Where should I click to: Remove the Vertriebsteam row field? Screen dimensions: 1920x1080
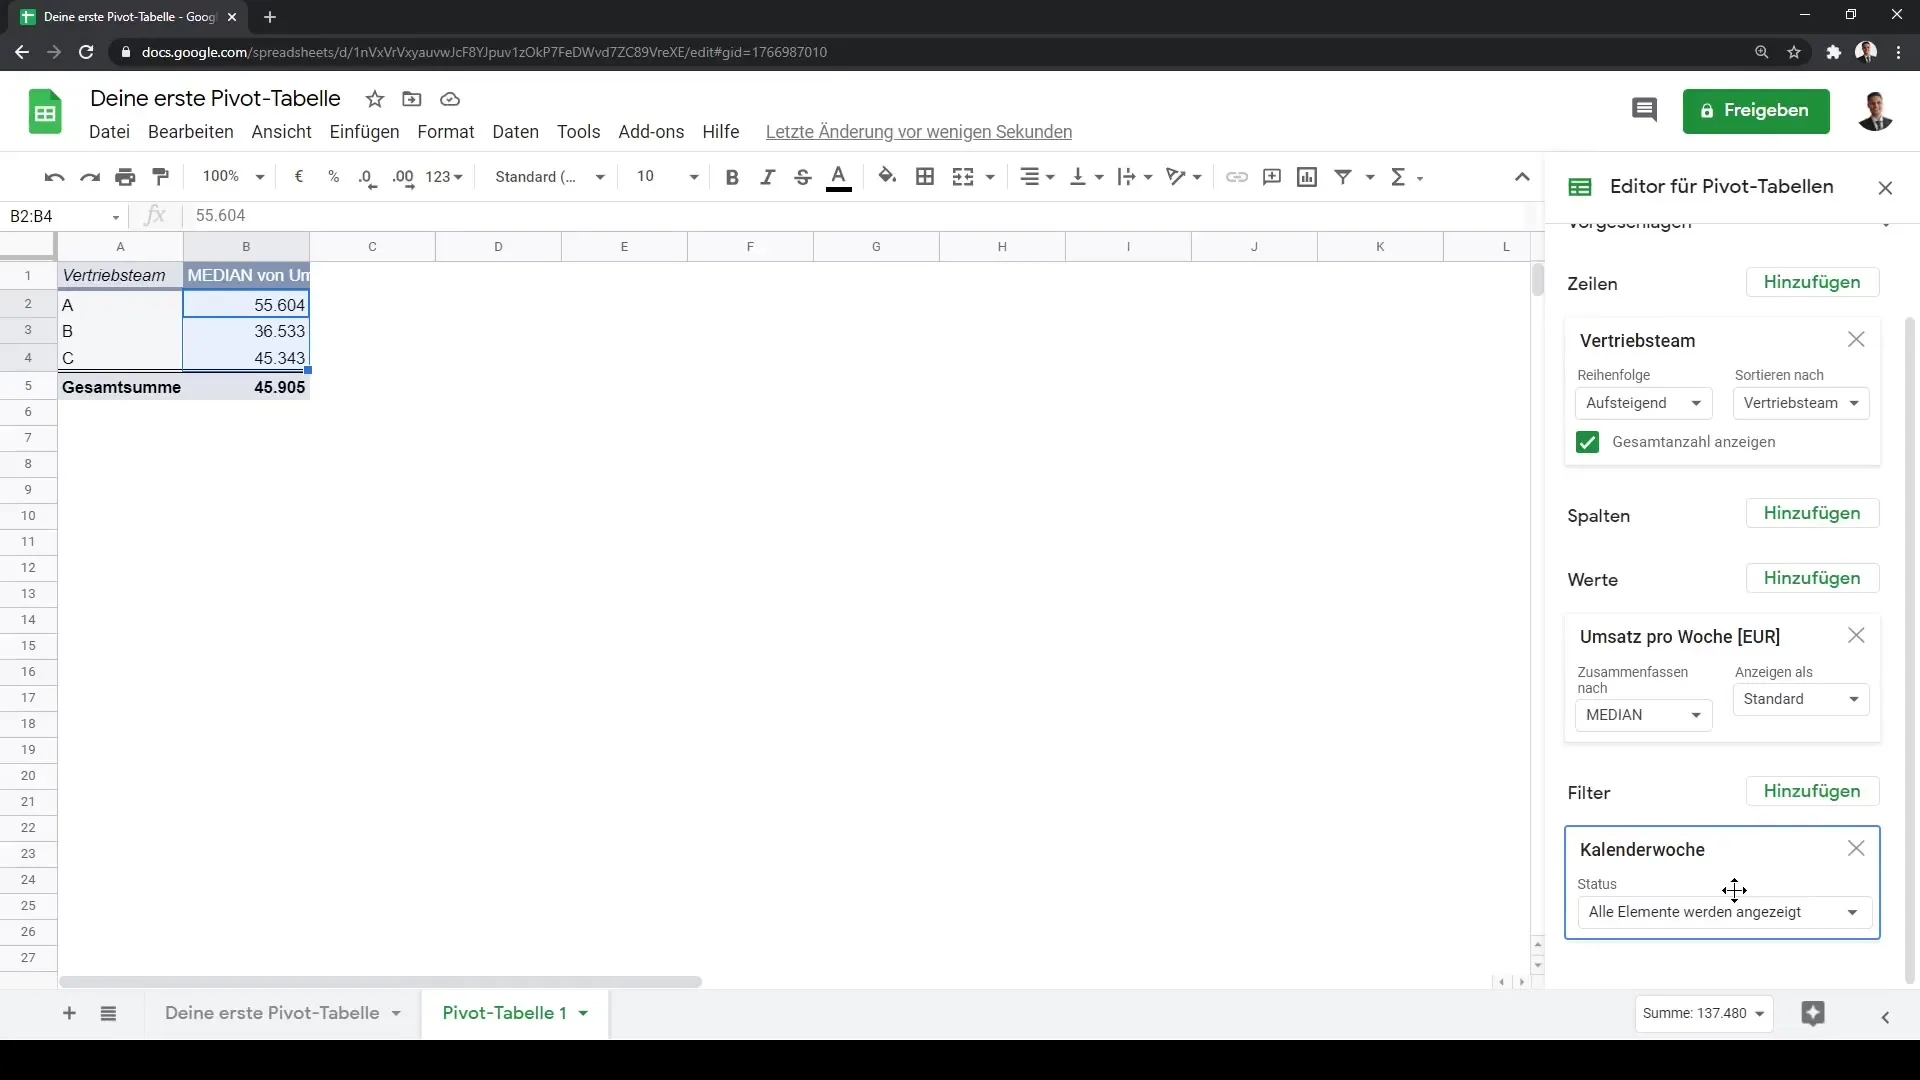coord(1856,340)
